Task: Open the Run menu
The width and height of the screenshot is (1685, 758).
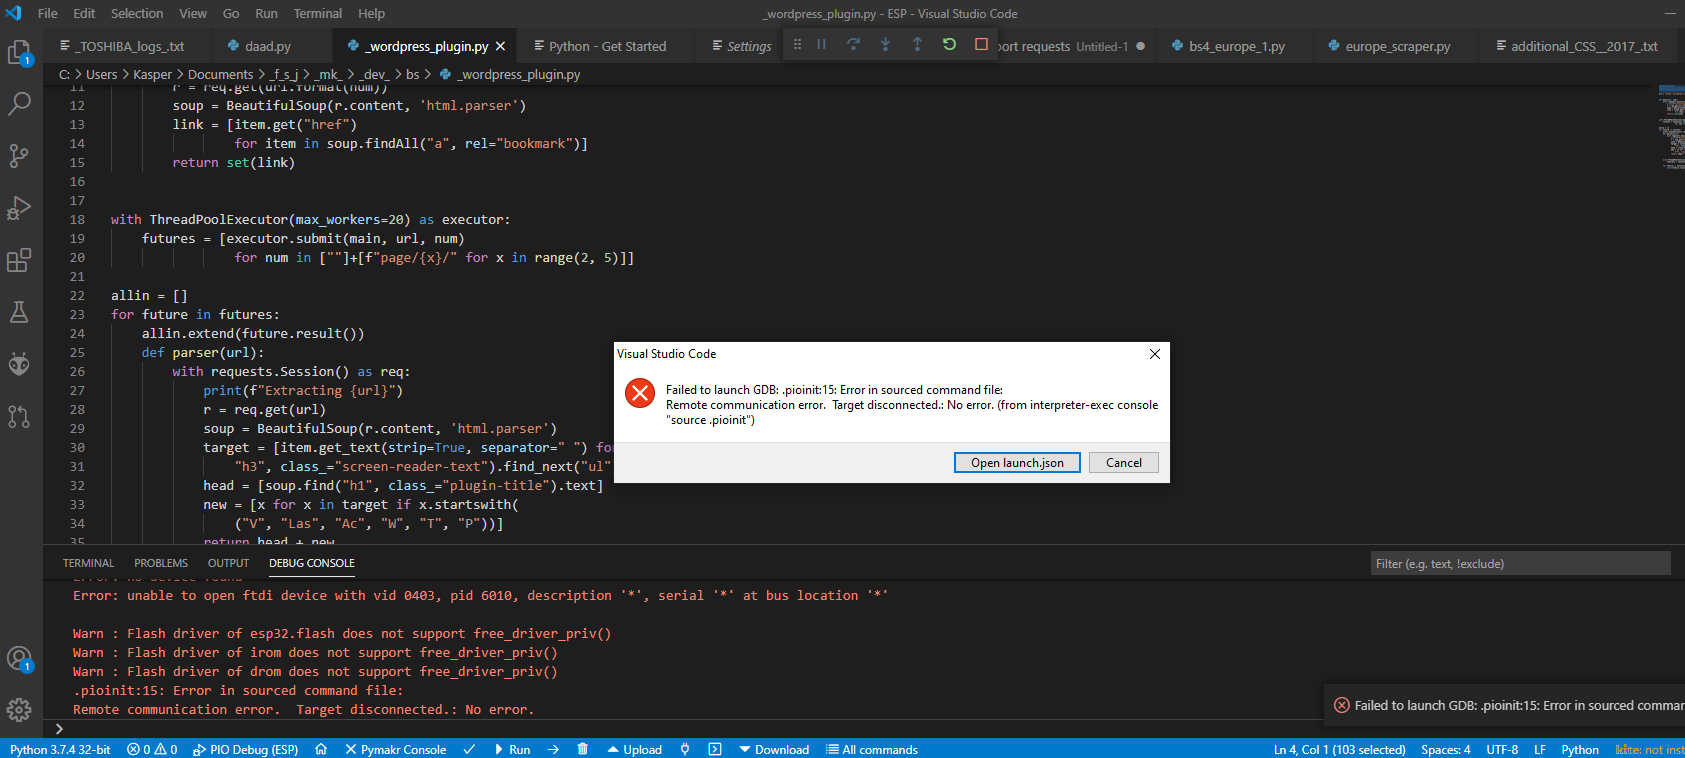Action: [266, 13]
